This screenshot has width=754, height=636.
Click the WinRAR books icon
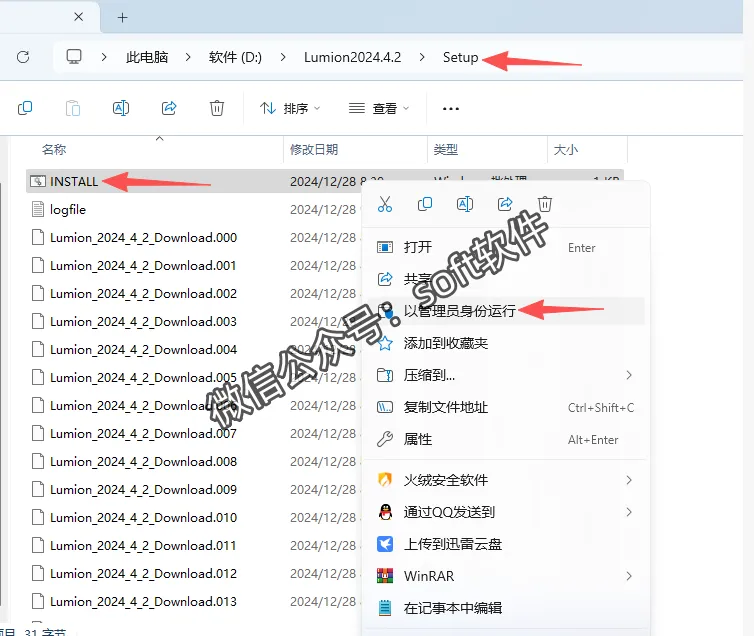coord(385,576)
